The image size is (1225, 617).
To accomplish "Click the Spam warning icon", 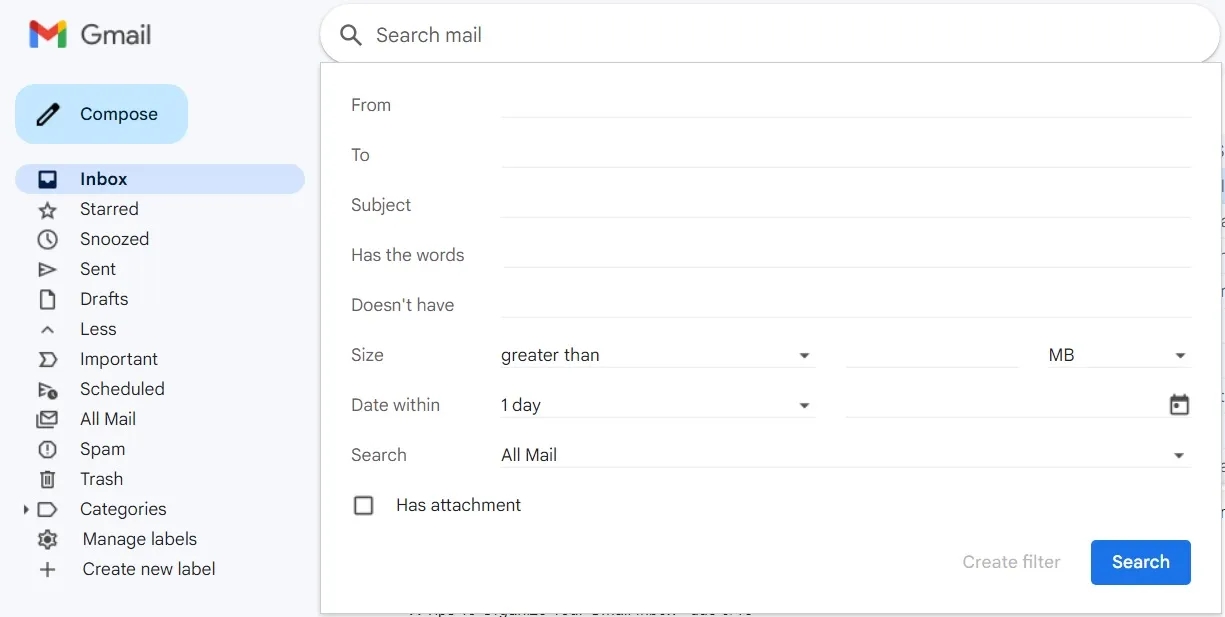I will 47,449.
